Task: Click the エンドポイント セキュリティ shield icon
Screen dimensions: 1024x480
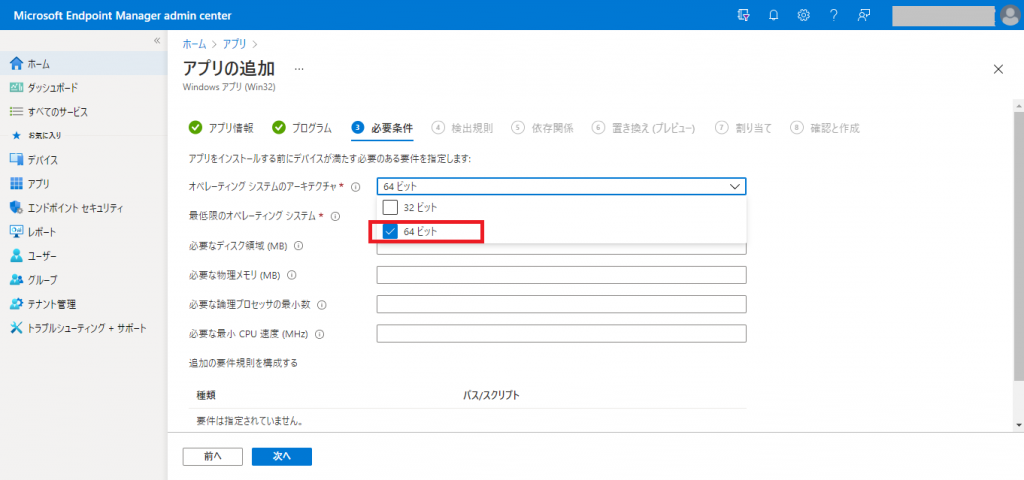Action: coord(17,208)
